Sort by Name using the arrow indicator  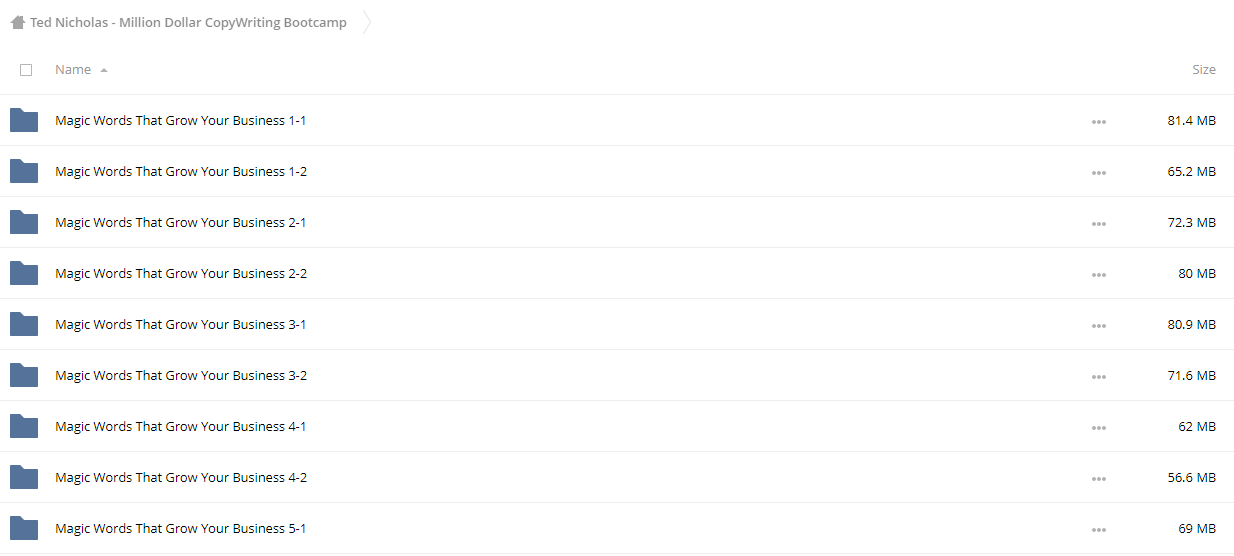(104, 70)
